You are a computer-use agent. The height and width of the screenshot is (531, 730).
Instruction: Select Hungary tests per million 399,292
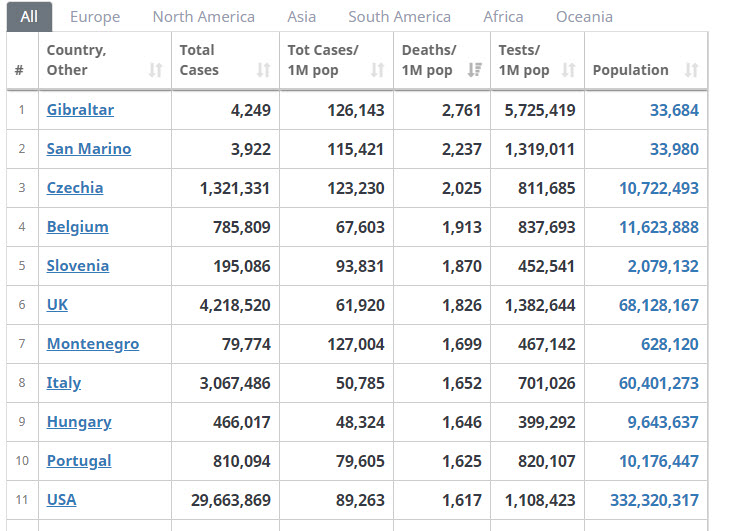547,422
